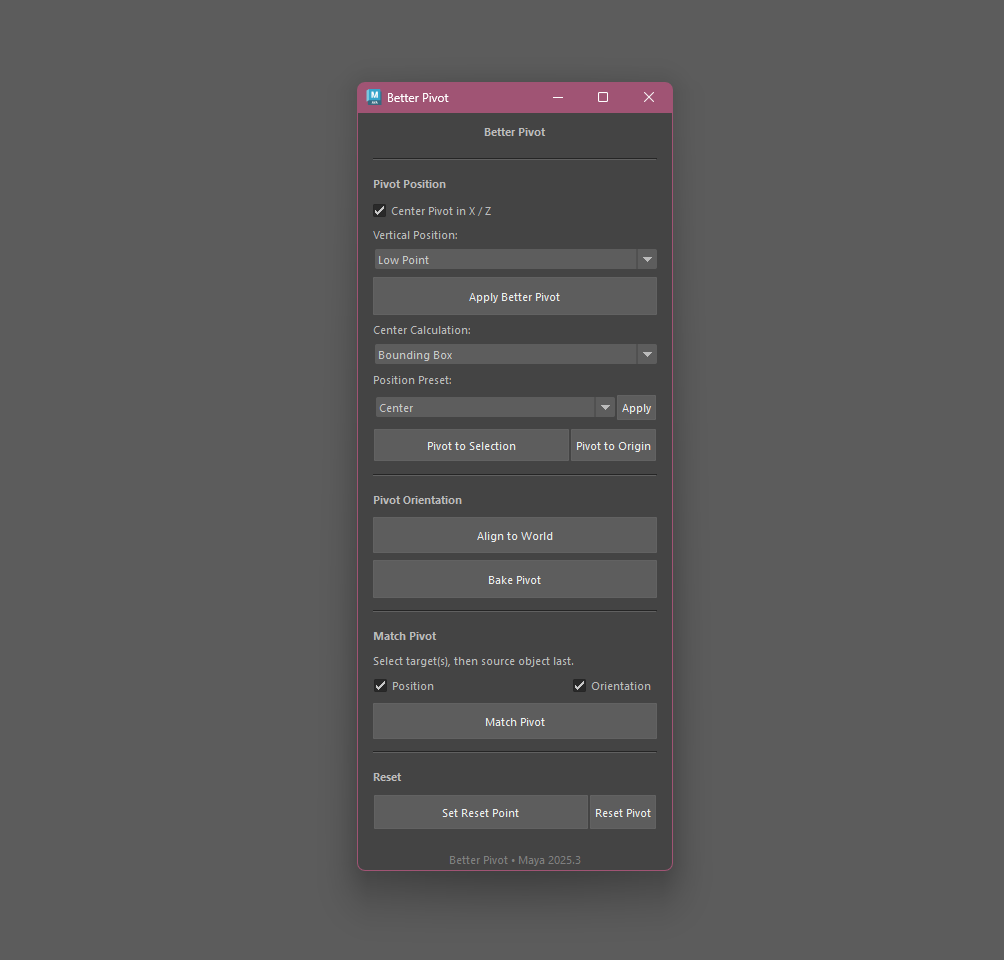Apply the selected position preset
This screenshot has width=1004, height=960.
click(636, 408)
